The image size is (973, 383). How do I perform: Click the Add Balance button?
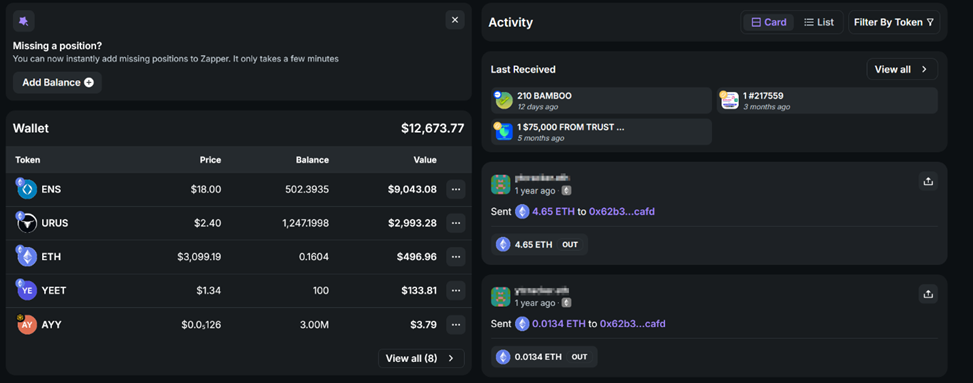click(57, 83)
